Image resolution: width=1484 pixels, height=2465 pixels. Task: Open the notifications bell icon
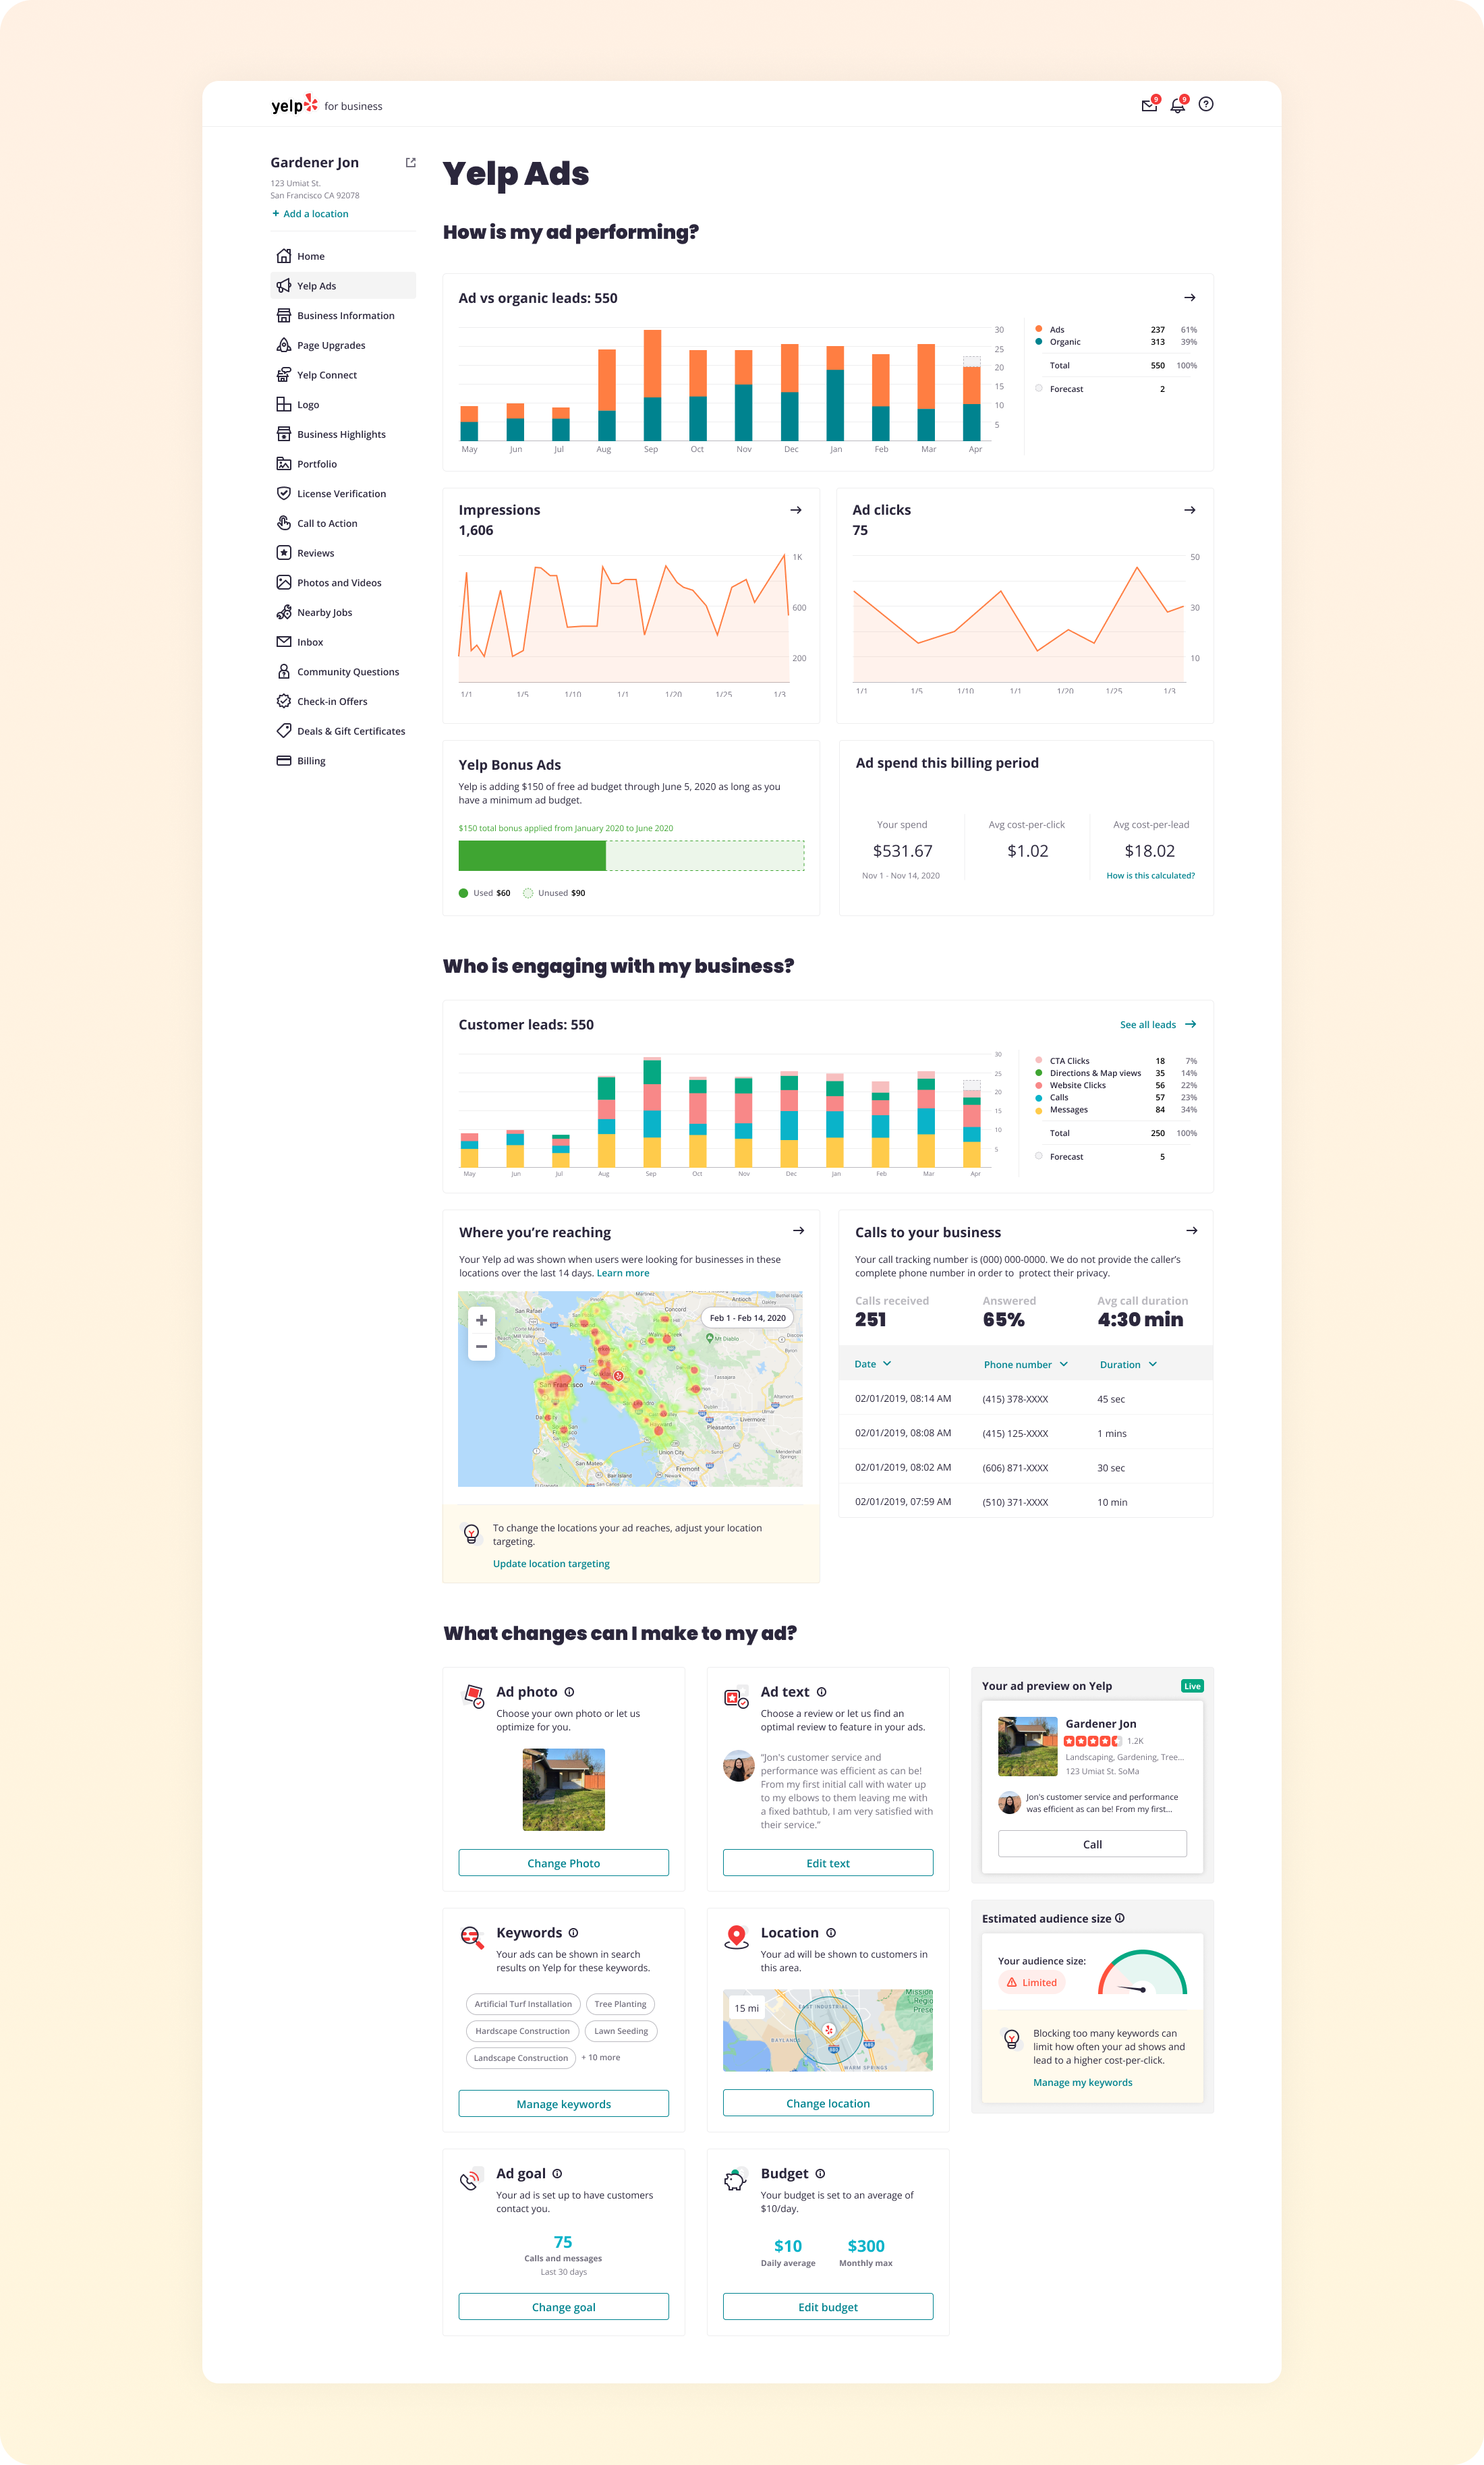(x=1178, y=104)
